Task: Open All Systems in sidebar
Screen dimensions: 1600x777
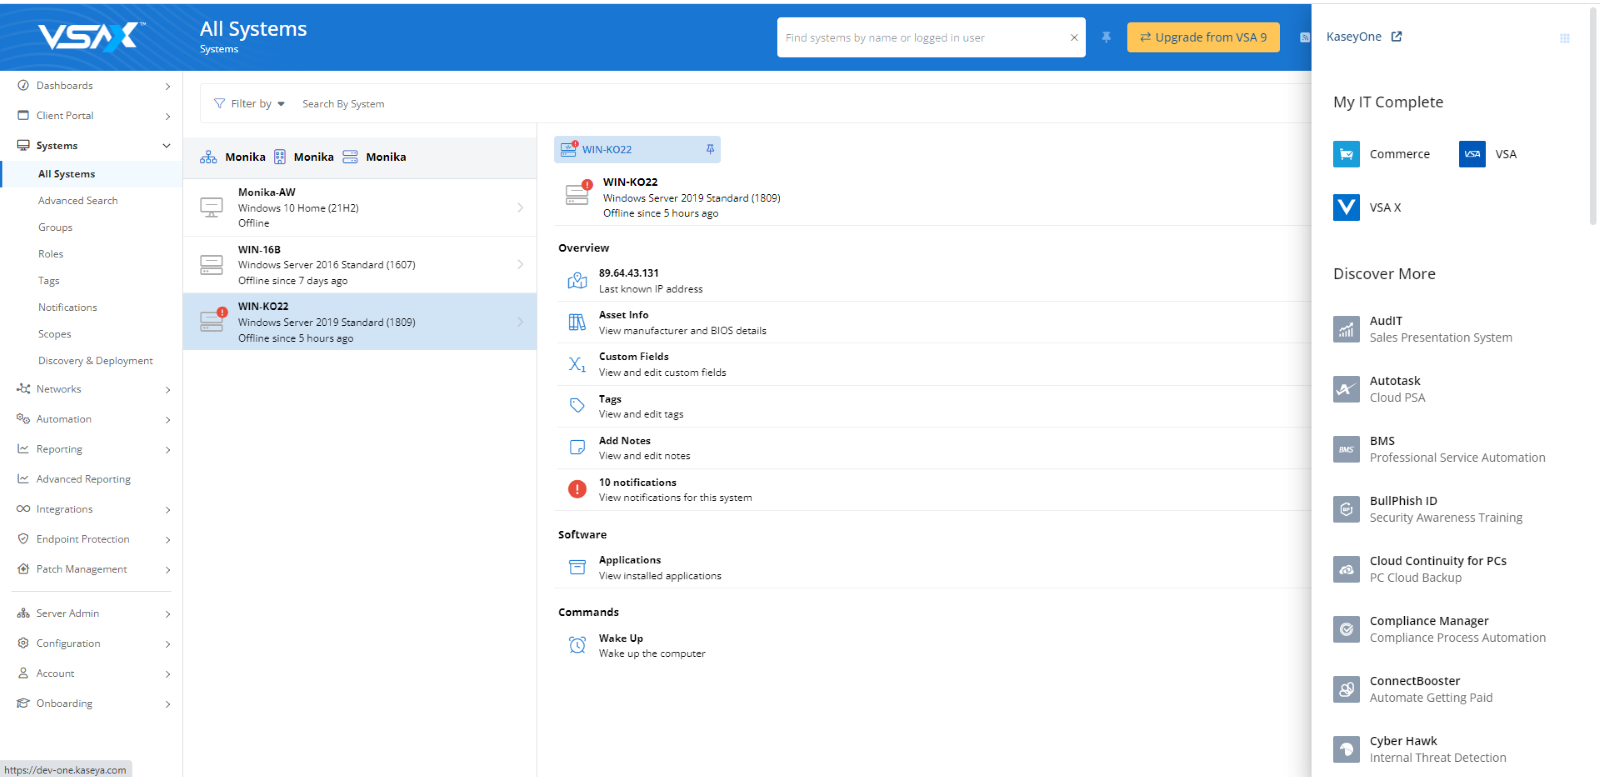Action: click(x=91, y=174)
